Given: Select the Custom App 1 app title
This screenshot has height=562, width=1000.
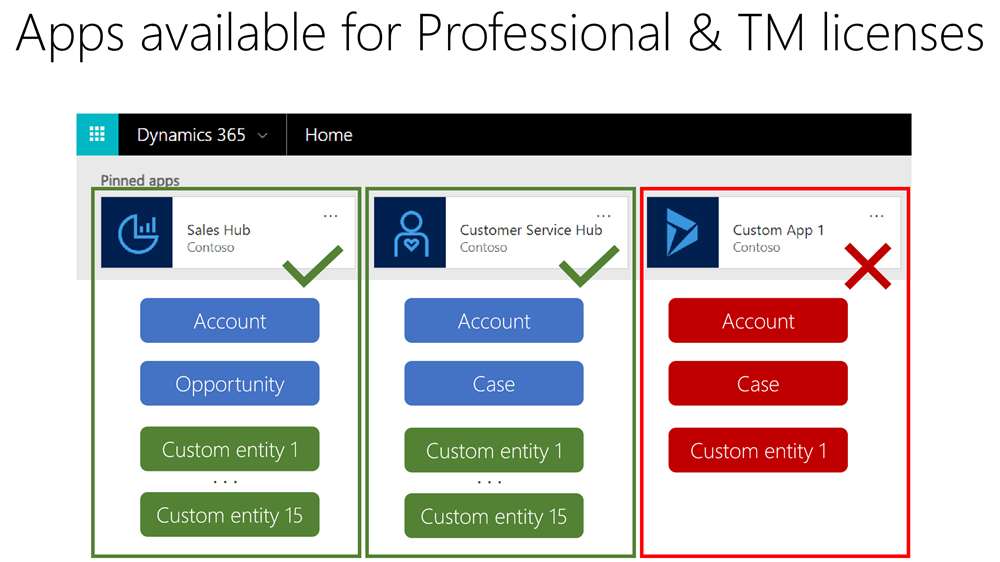Looking at the screenshot, I should (x=778, y=230).
